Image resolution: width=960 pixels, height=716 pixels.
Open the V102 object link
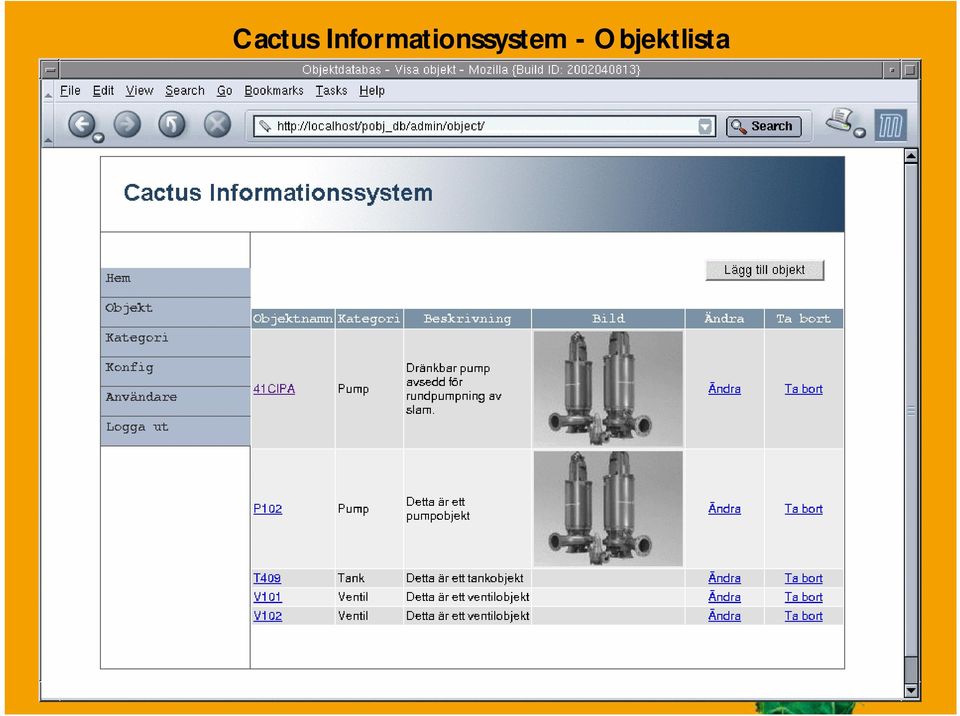click(268, 616)
